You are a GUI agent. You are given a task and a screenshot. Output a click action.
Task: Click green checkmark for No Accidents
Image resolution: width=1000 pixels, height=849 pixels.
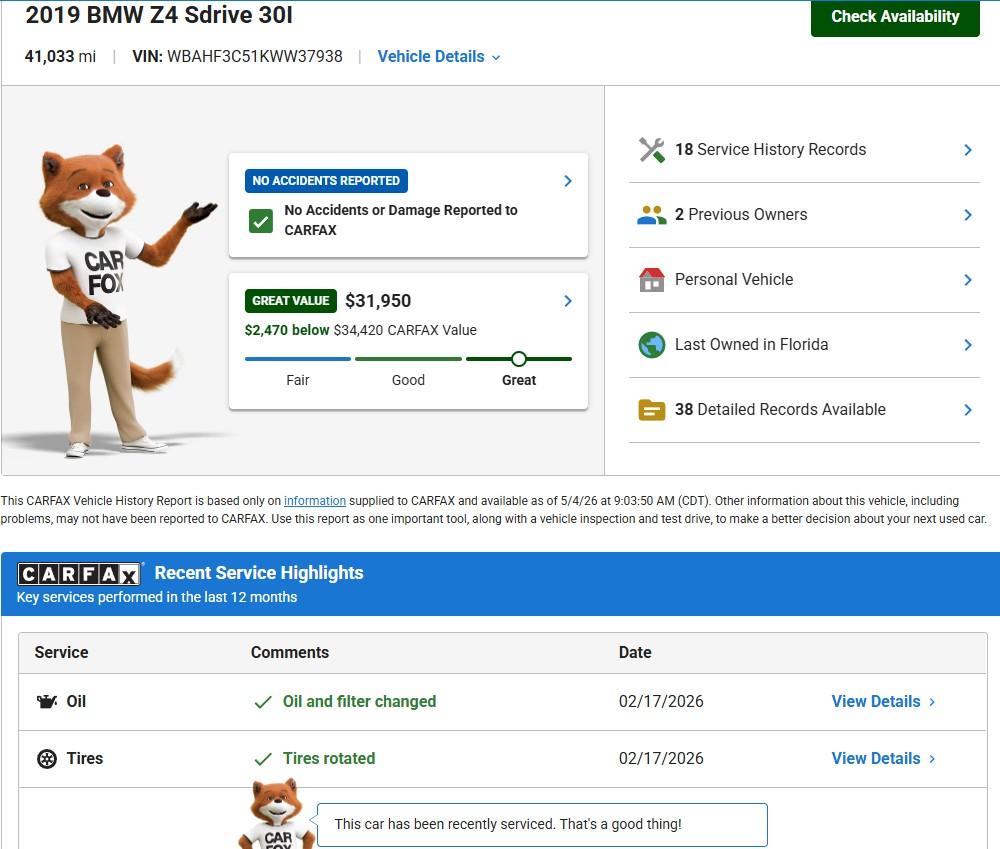point(261,221)
